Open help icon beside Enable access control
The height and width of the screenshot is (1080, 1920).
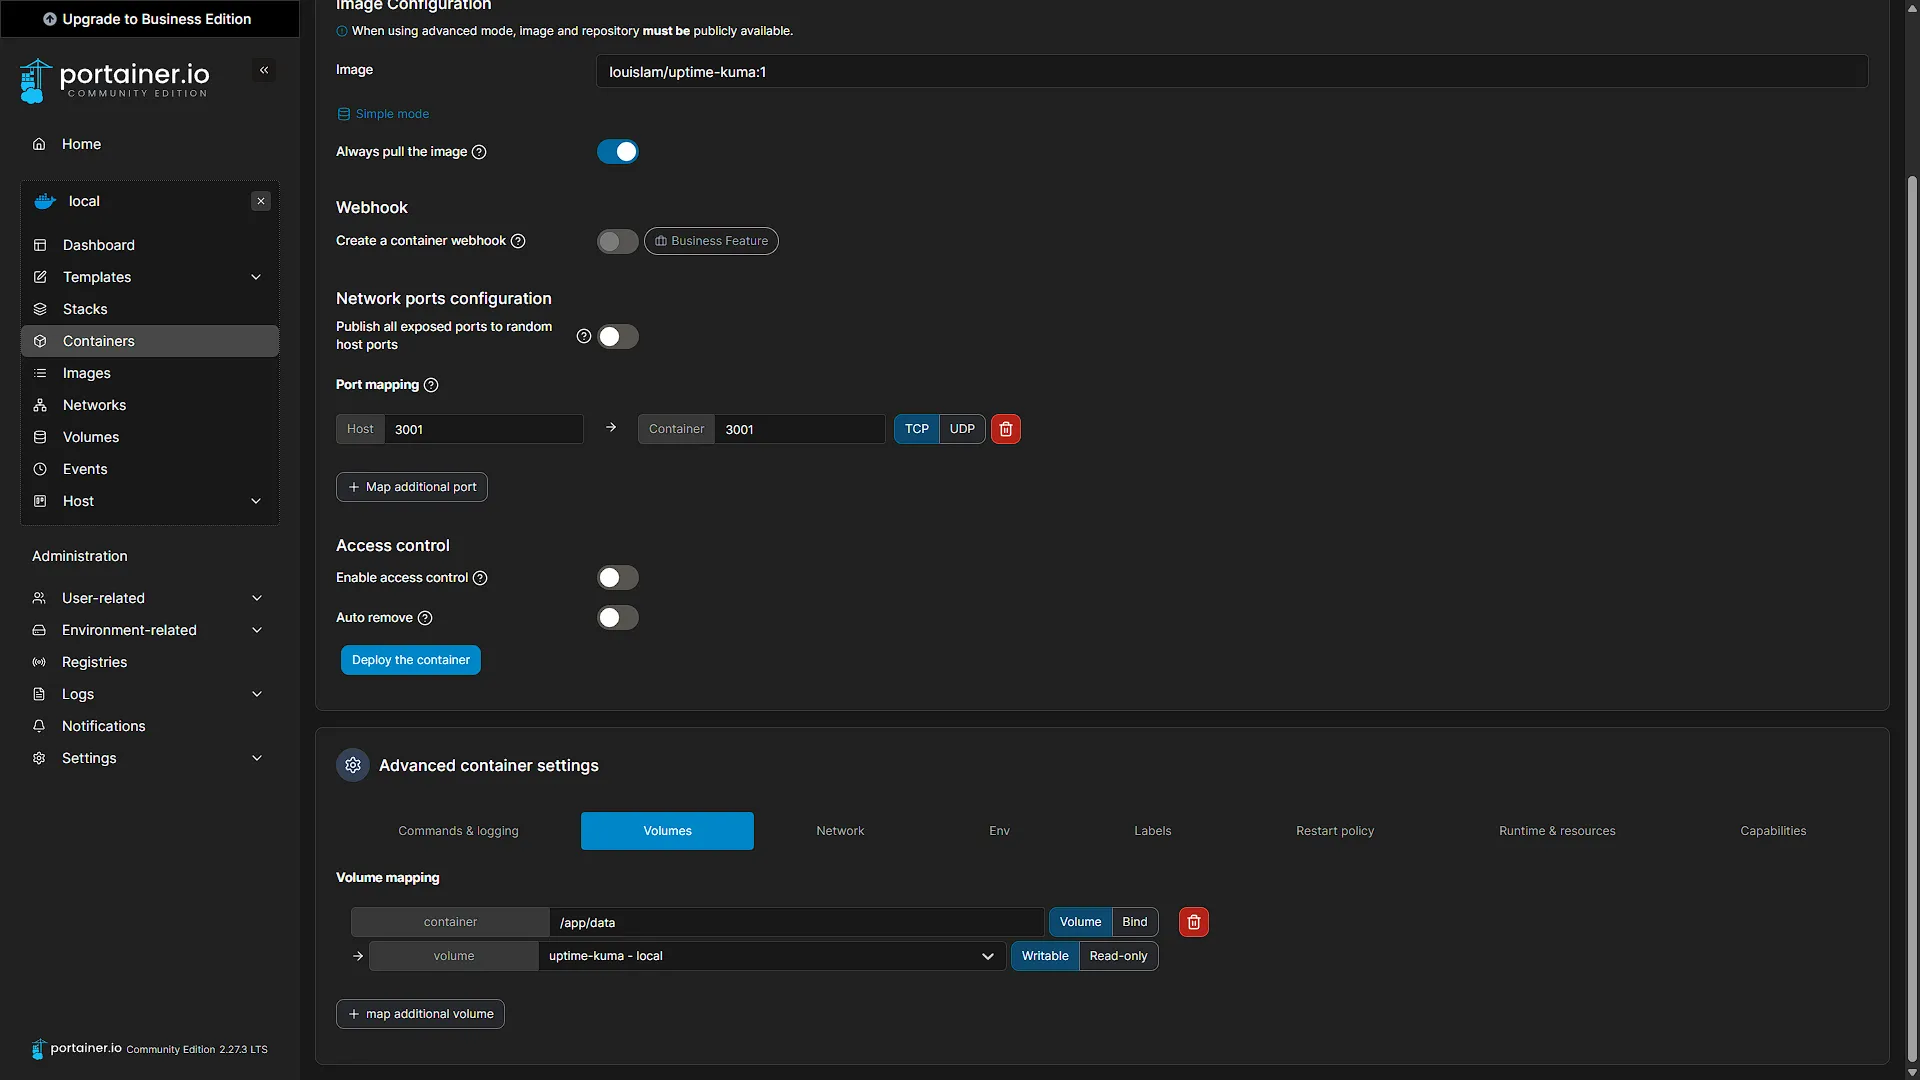(x=480, y=578)
